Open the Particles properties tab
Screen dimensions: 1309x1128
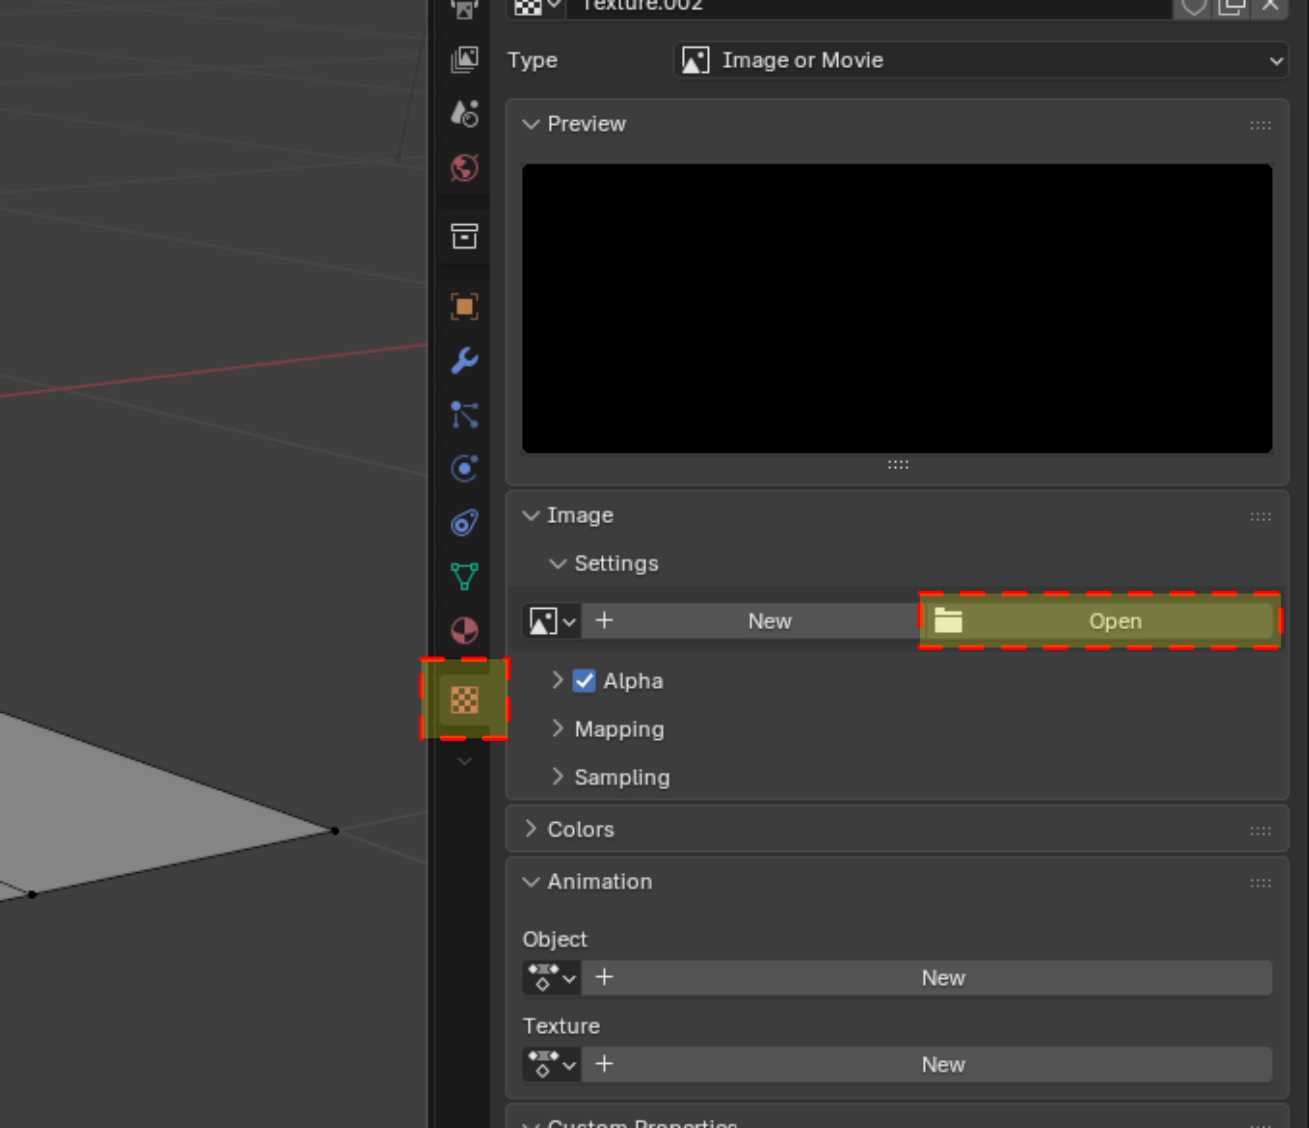[x=464, y=414]
